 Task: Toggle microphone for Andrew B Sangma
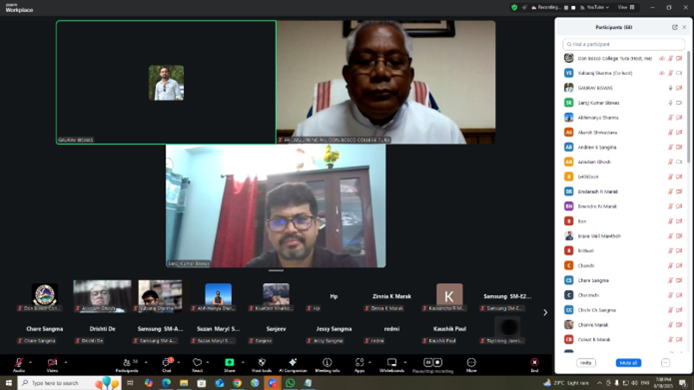[x=670, y=147]
